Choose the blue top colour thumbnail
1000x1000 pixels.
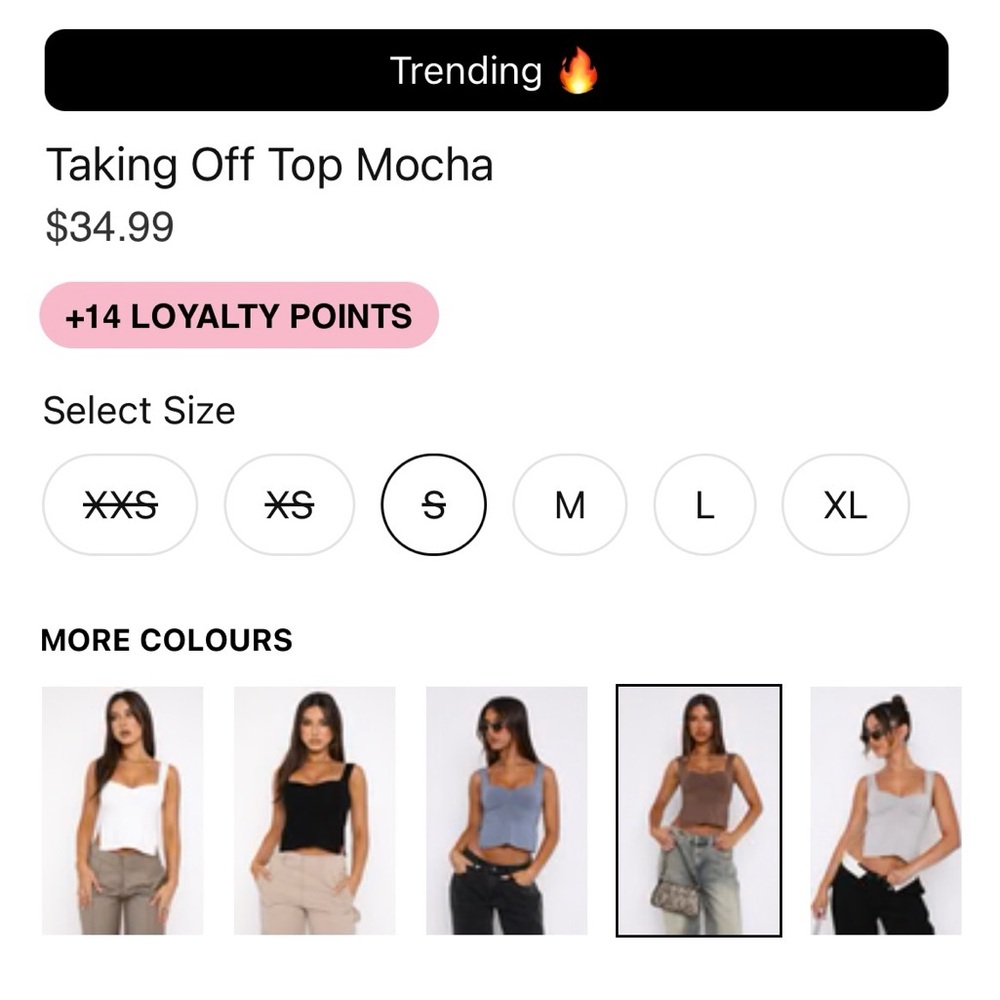click(506, 811)
